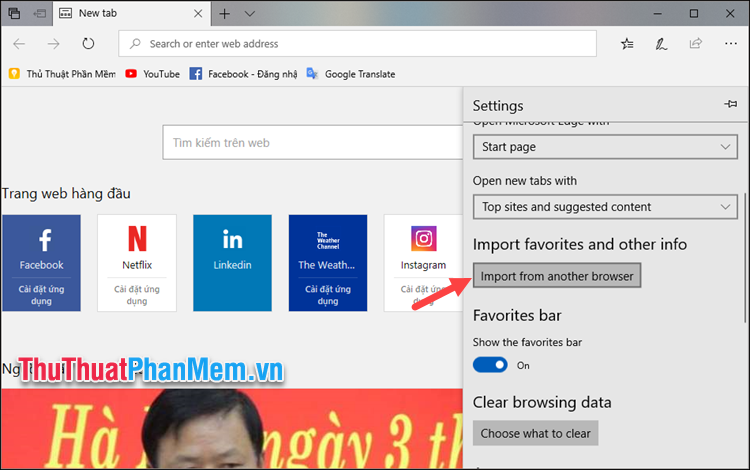Viewport: 750px width, 470px height.
Task: Click the Settings panel title
Action: click(x=498, y=106)
